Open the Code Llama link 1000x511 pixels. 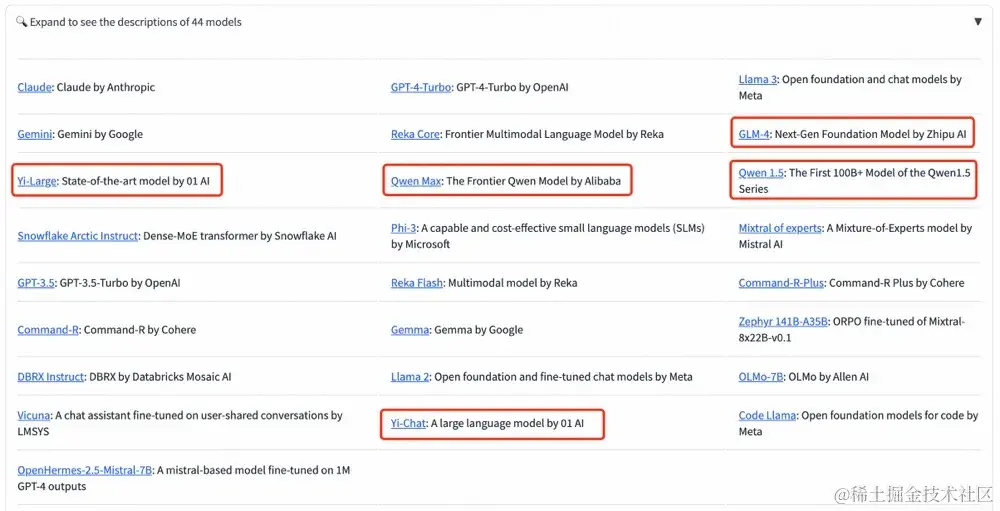766,416
